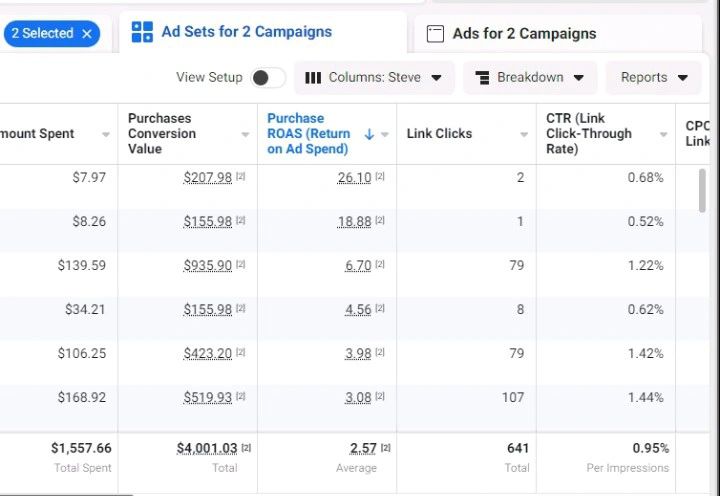Remove the 2 Selected filter chip
Viewport: 720px width, 496px height.
click(x=87, y=34)
